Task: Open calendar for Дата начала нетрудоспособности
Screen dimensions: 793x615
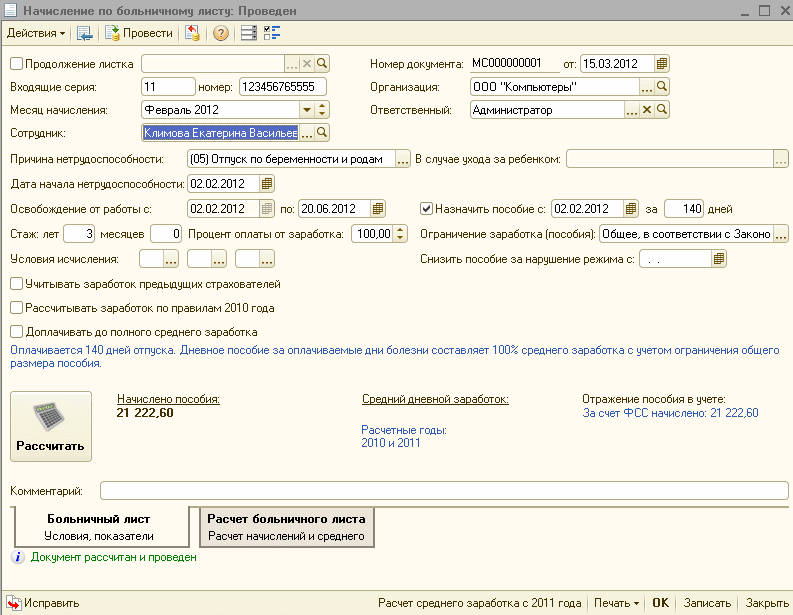Action: click(x=266, y=184)
